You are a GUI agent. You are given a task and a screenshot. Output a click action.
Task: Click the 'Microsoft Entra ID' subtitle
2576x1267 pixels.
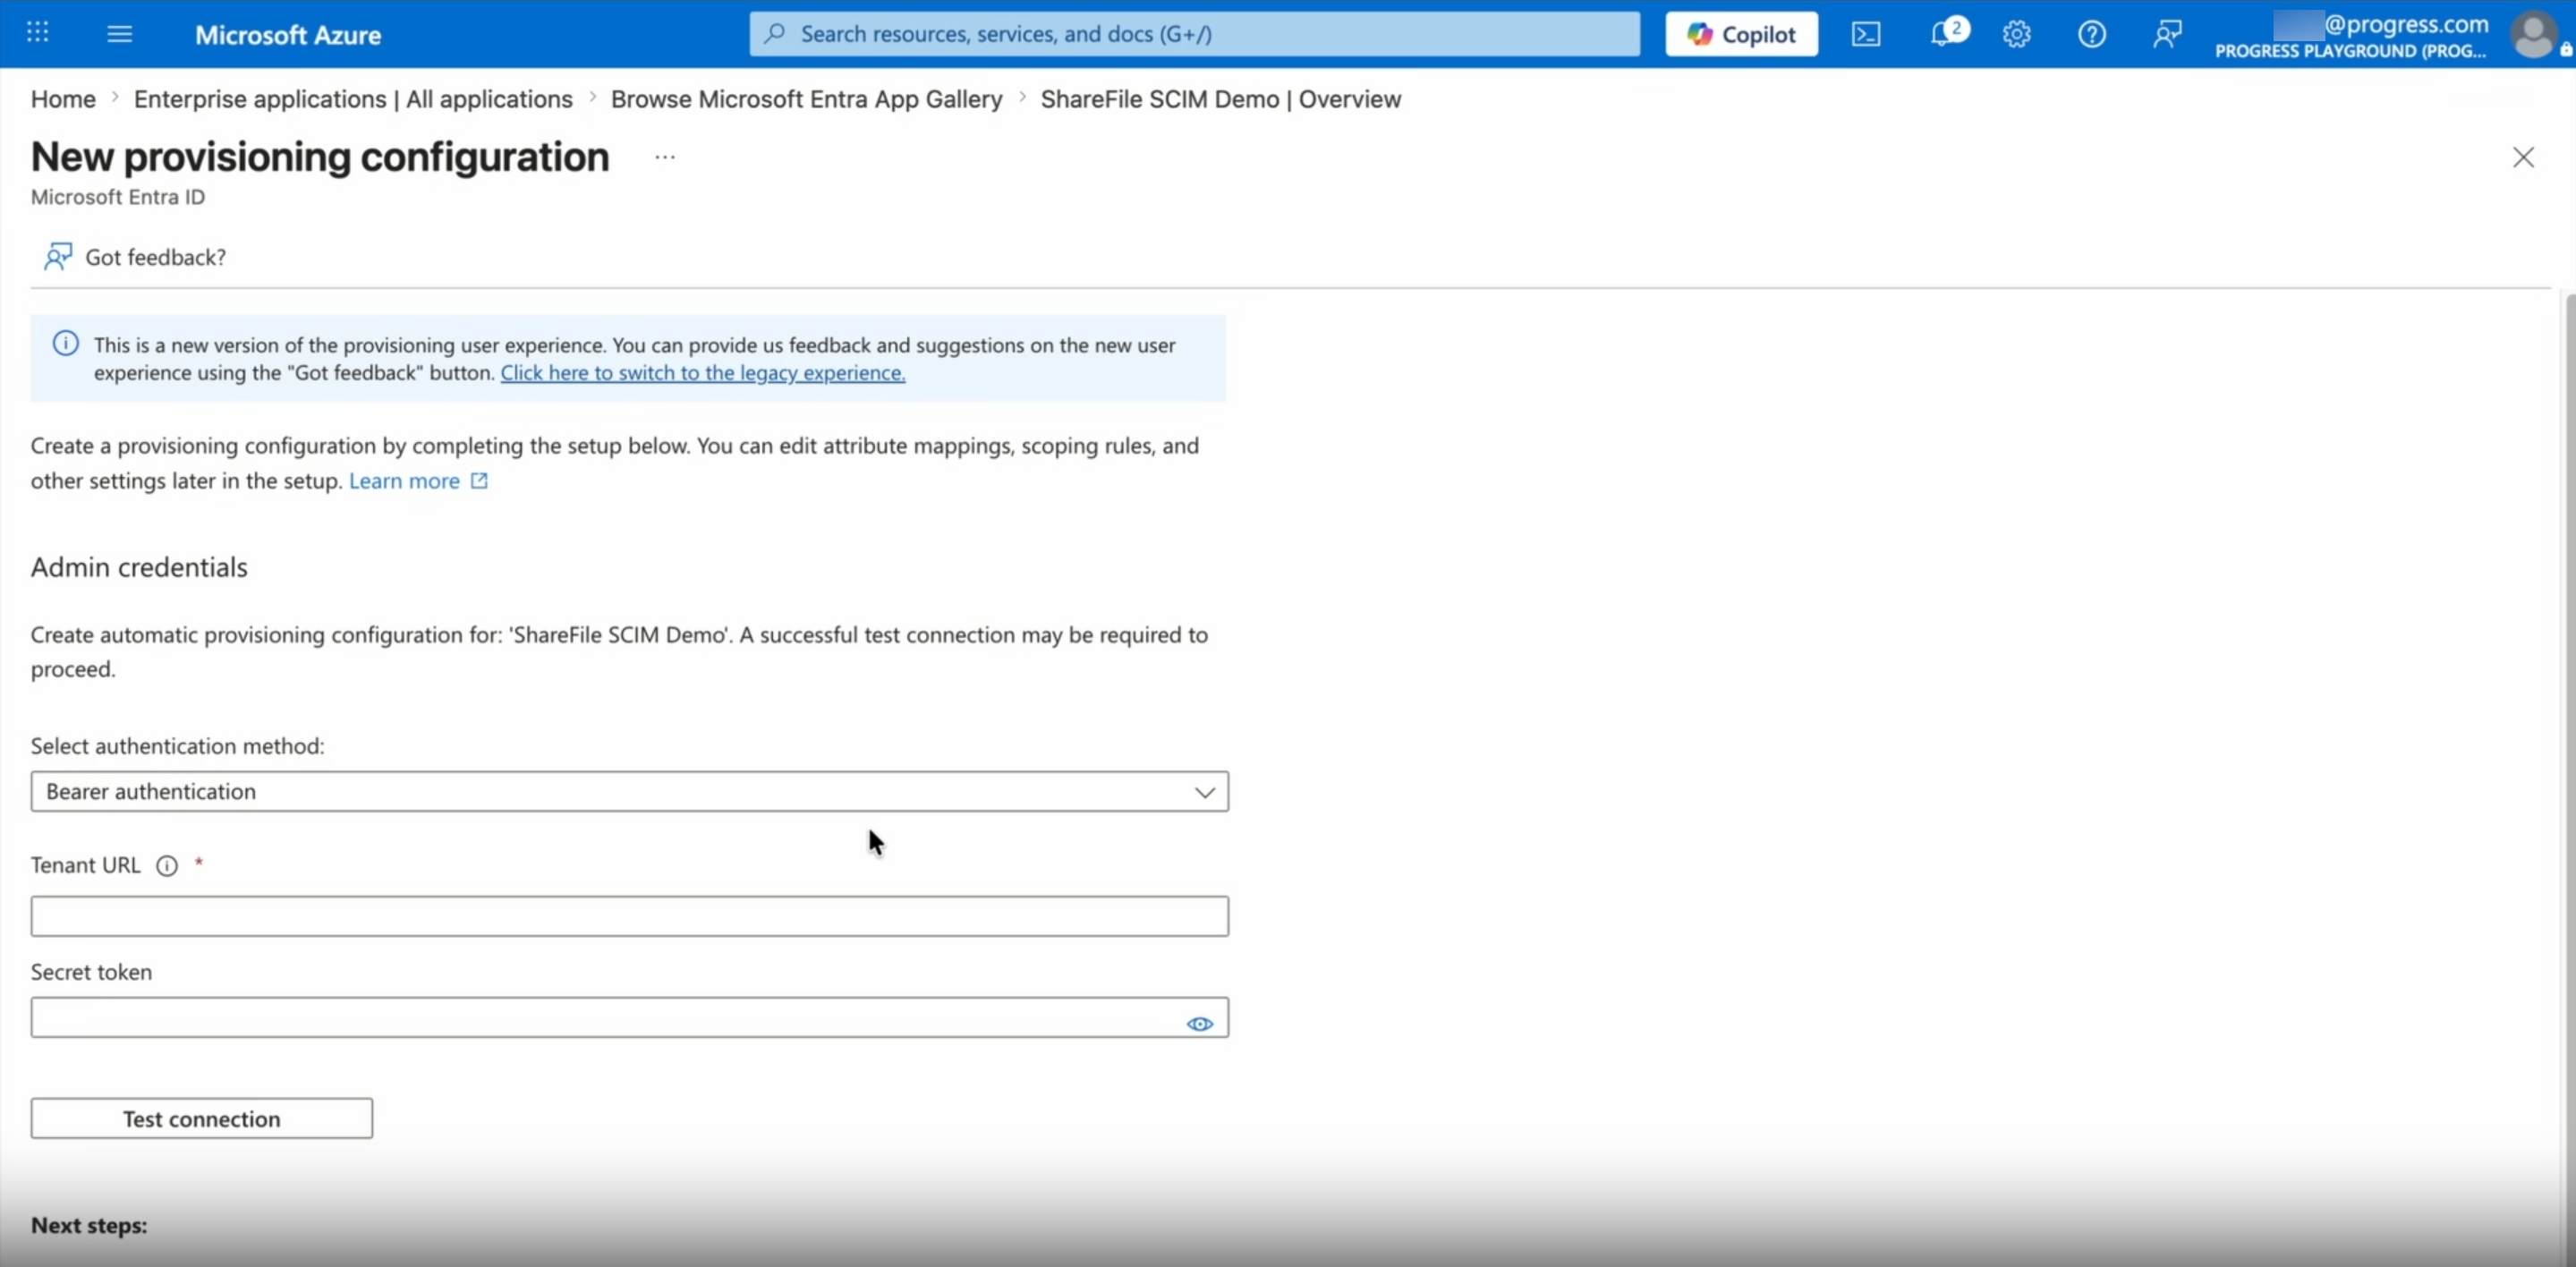tap(118, 197)
